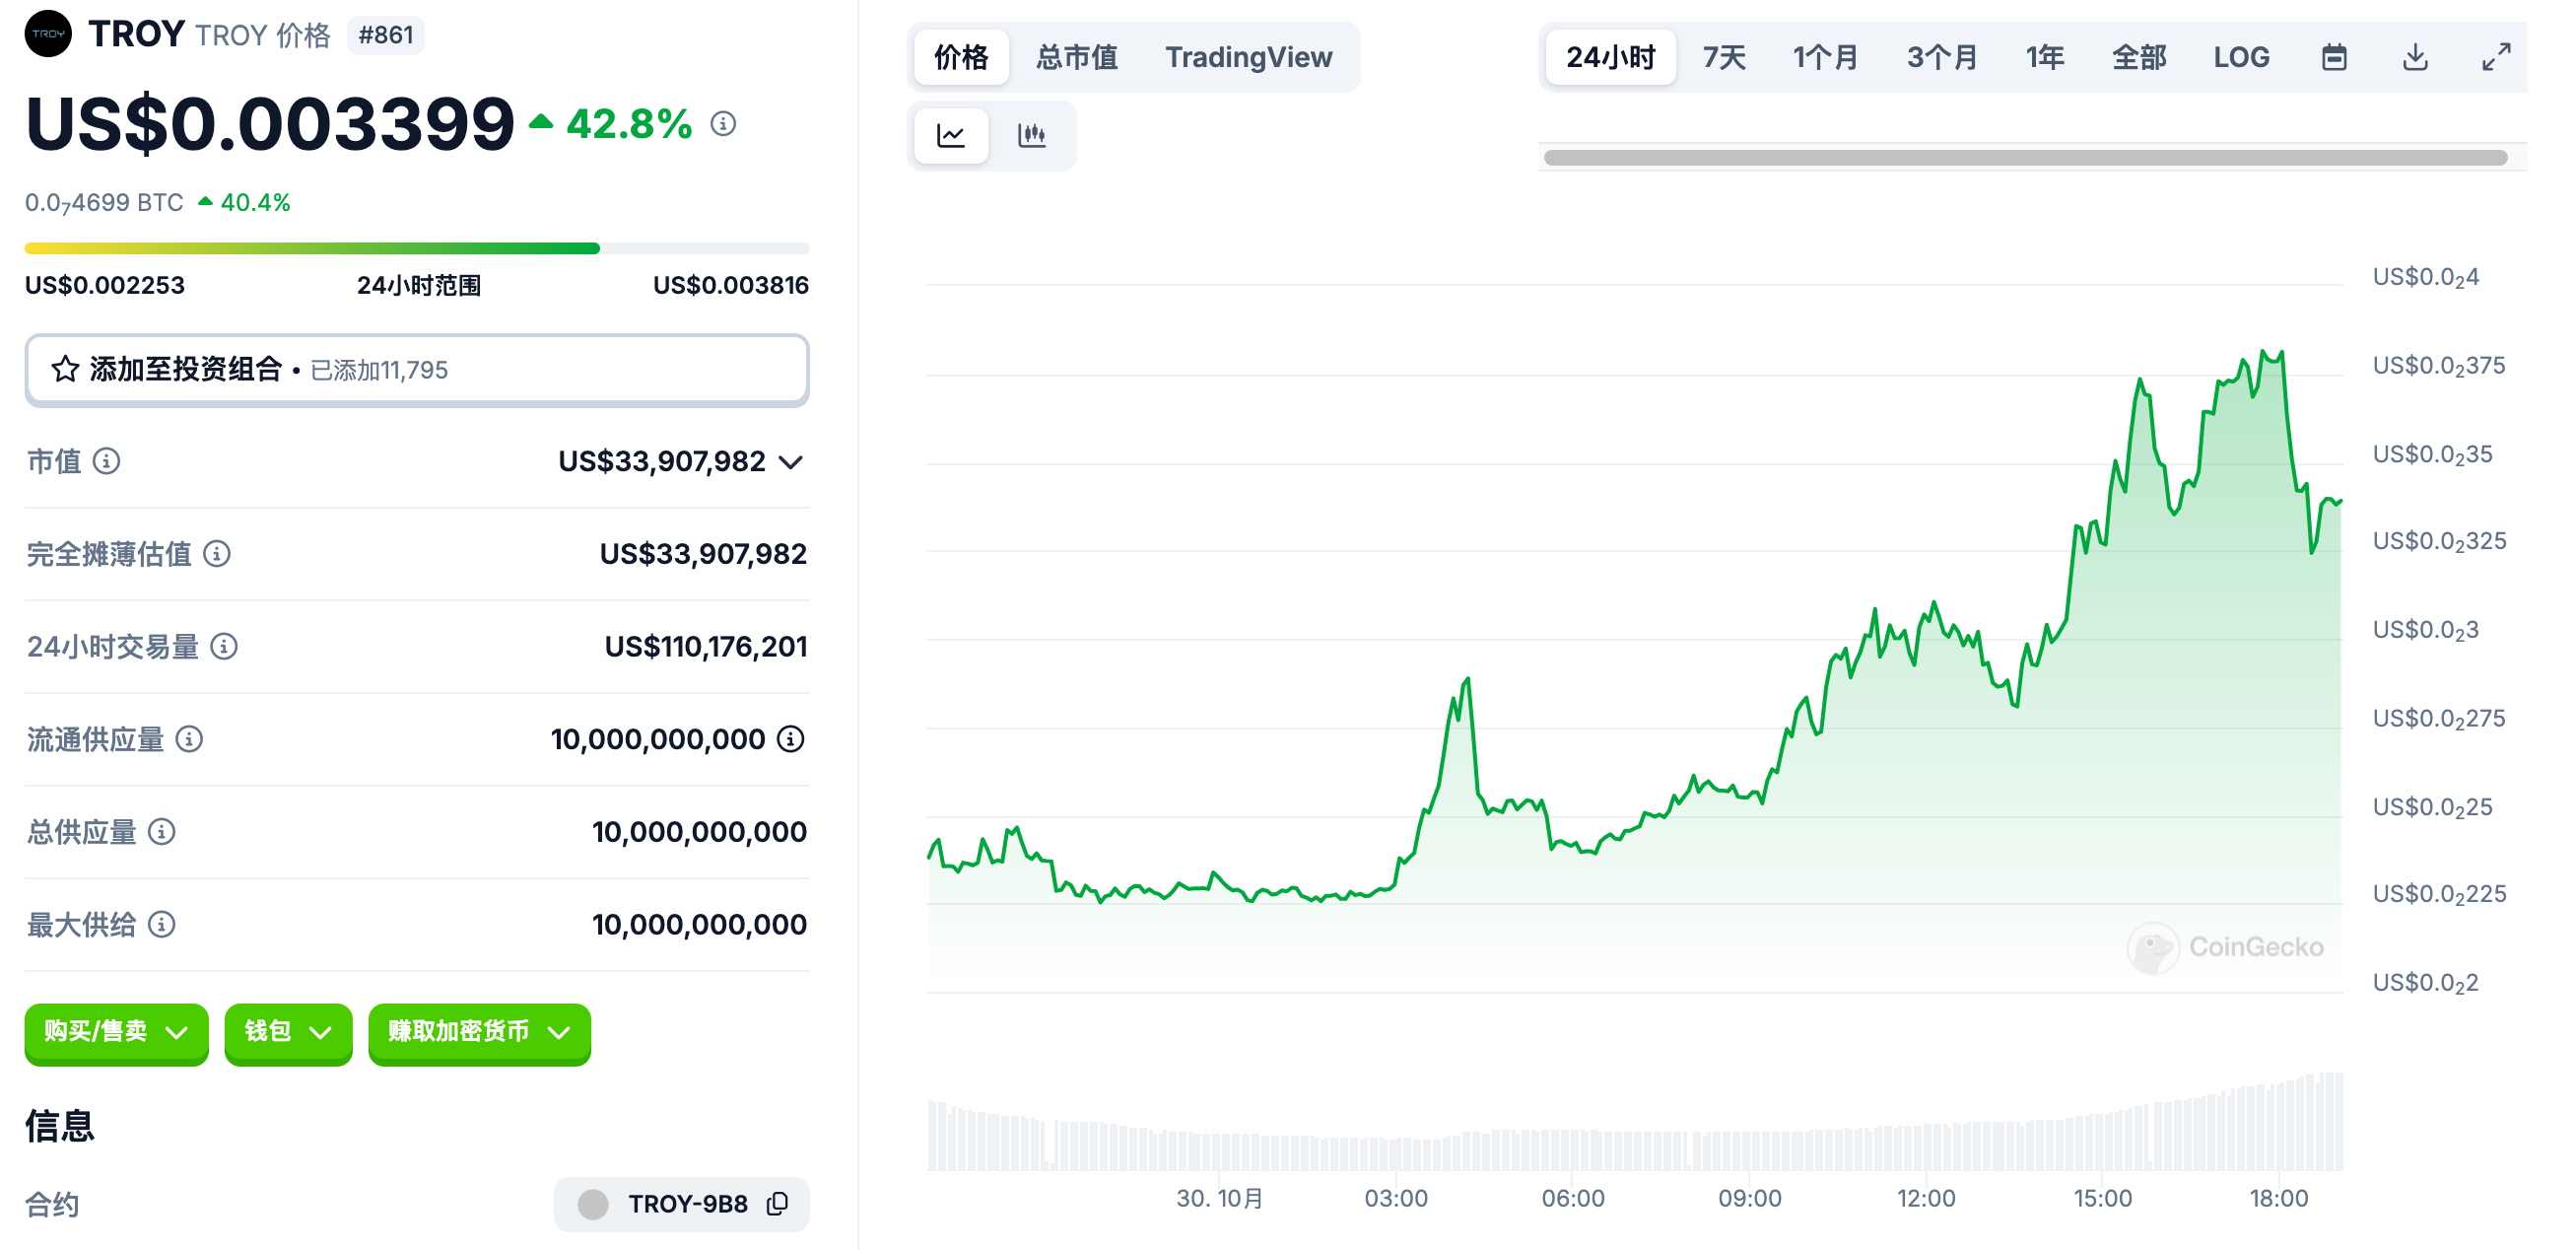
Task: Switch to line chart view icon
Action: pyautogui.click(x=950, y=135)
